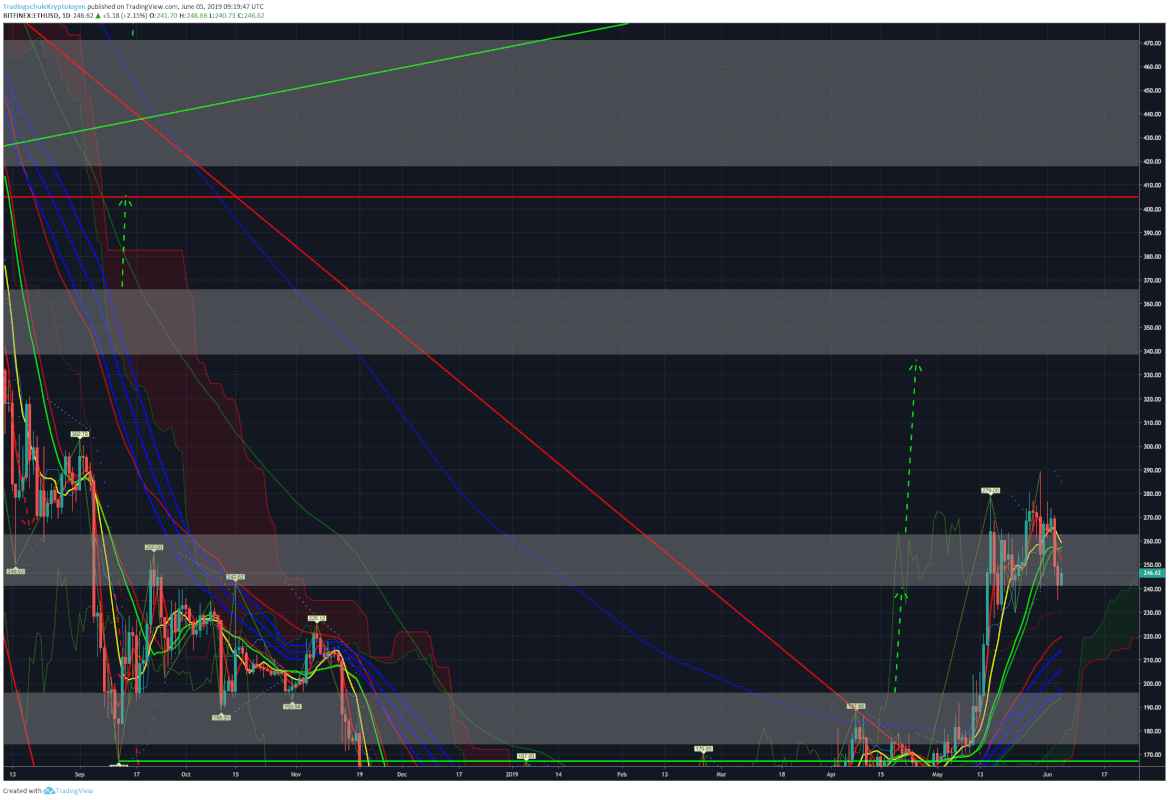Viewport: 1169px width, 800px height.
Task: Select the 170.00 price flag on the chart
Action: tap(703, 749)
